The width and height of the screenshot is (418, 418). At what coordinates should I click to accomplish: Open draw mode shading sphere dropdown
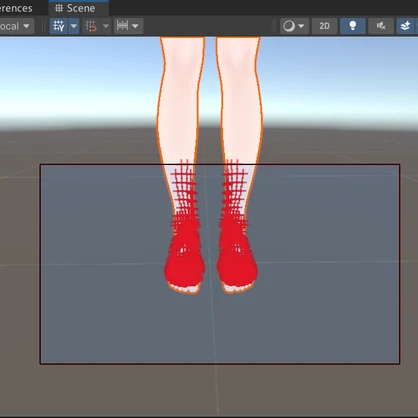293,26
